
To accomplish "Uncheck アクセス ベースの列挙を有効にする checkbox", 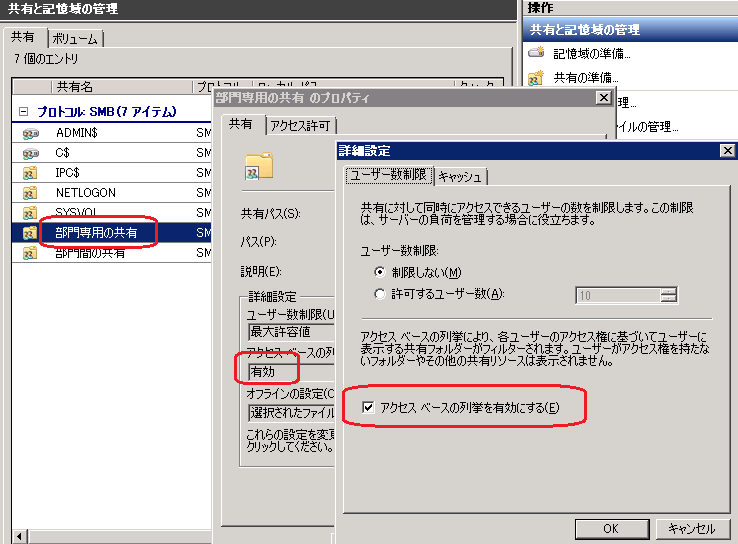I will pyautogui.click(x=369, y=408).
